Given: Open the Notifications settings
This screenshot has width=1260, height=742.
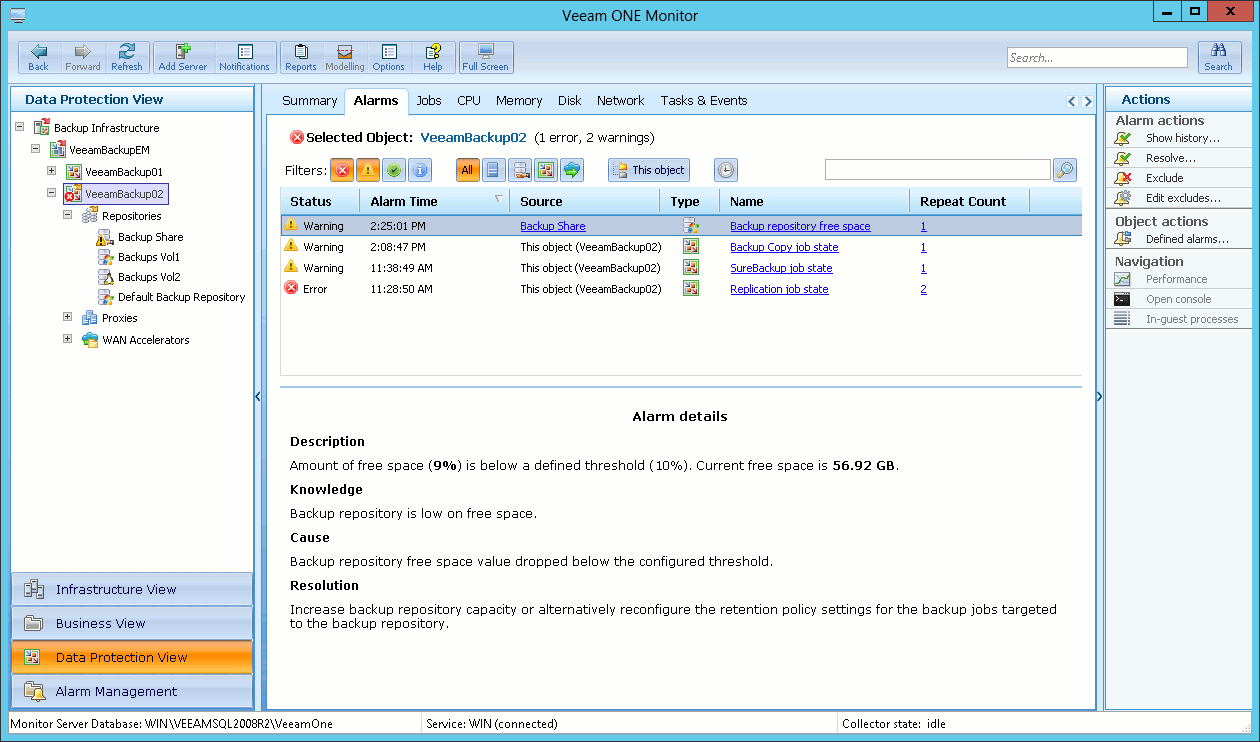Looking at the screenshot, I should click(245, 57).
